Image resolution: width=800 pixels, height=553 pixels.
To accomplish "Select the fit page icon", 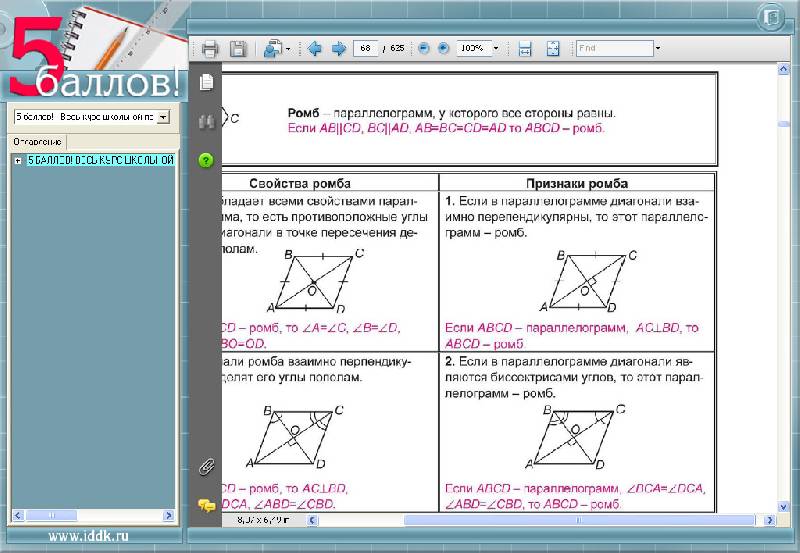I will [x=553, y=49].
